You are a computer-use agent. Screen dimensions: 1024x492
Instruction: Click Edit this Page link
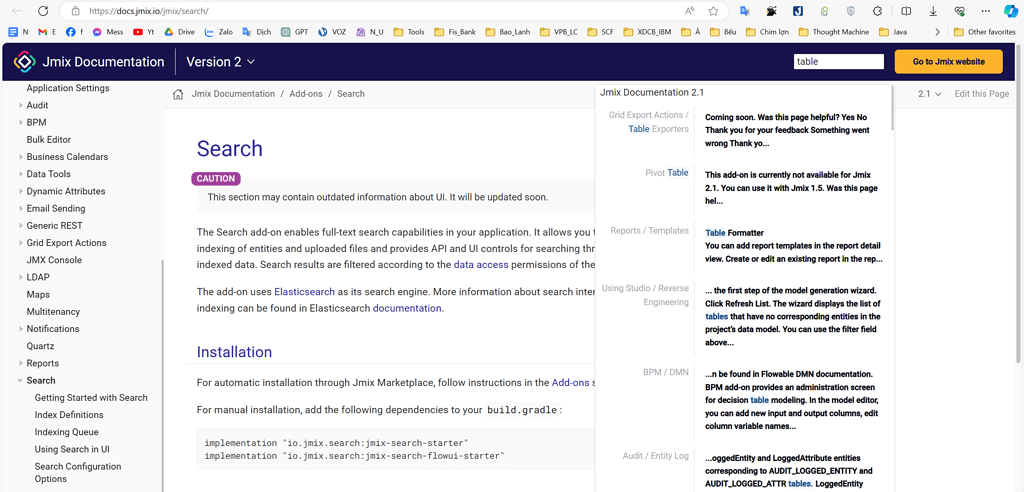(982, 94)
